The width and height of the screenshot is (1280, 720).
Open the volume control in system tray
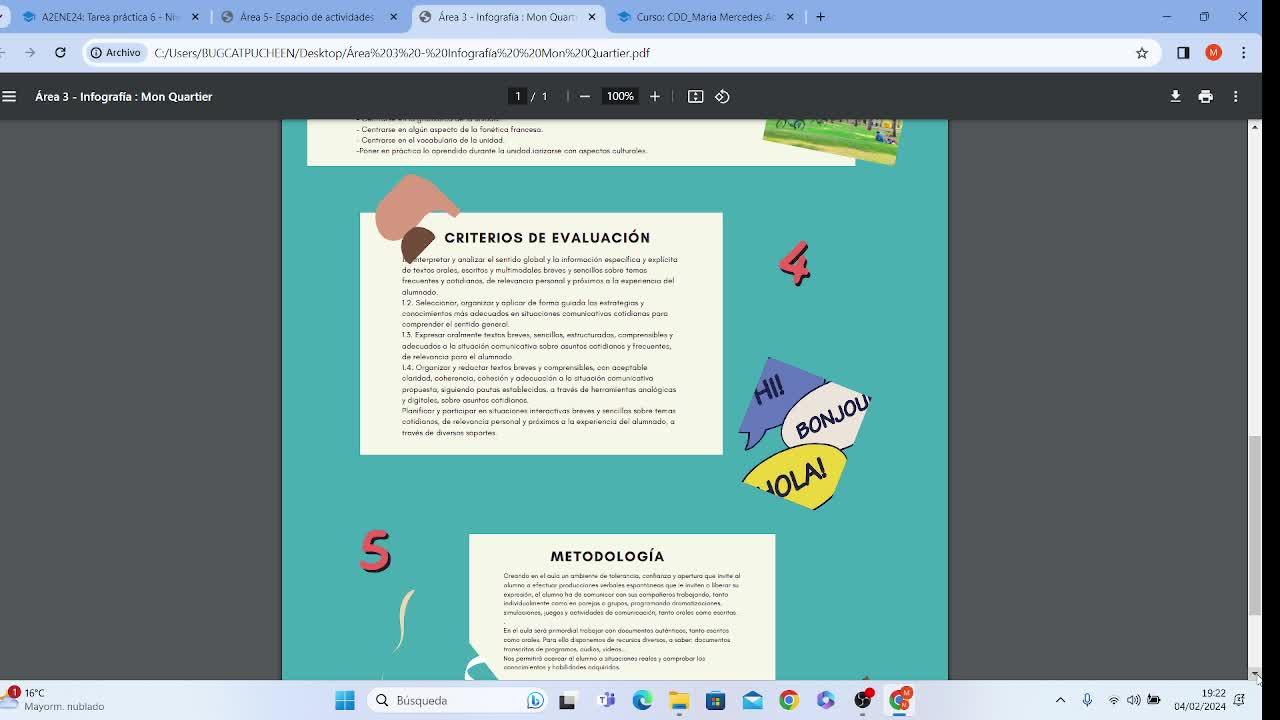1133,700
